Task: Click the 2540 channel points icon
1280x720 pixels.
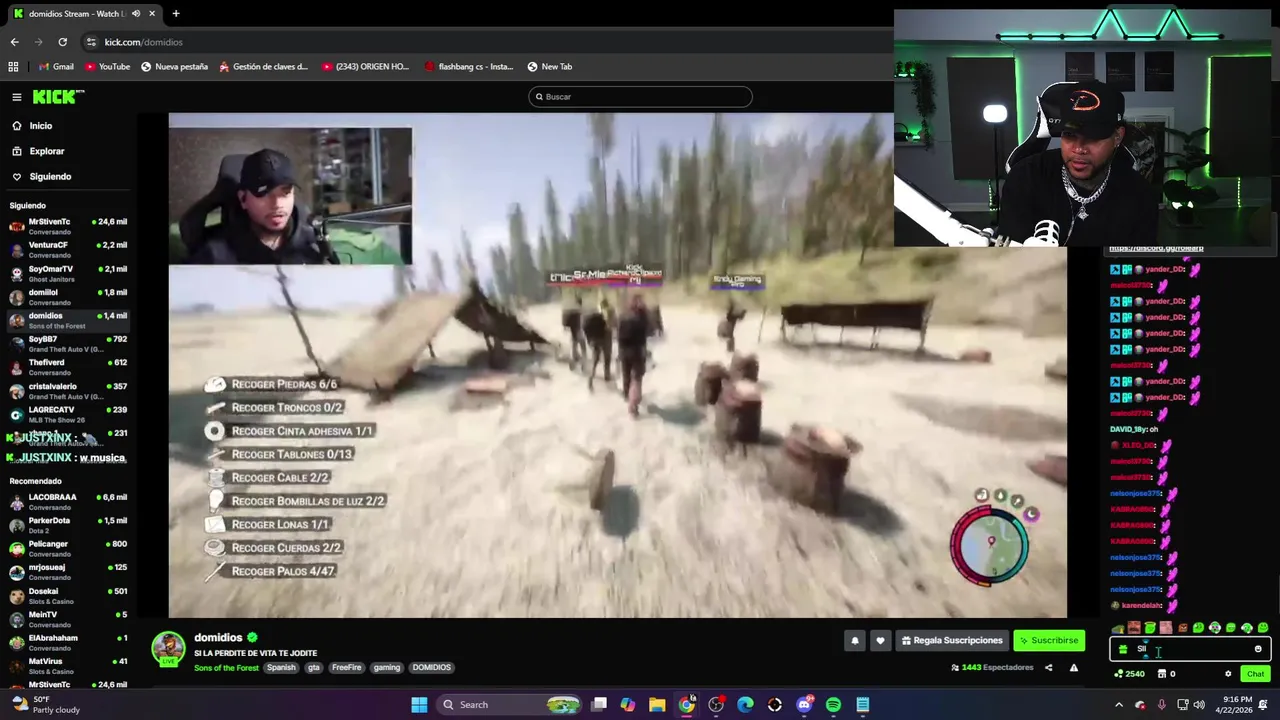Action: click(x=1129, y=674)
